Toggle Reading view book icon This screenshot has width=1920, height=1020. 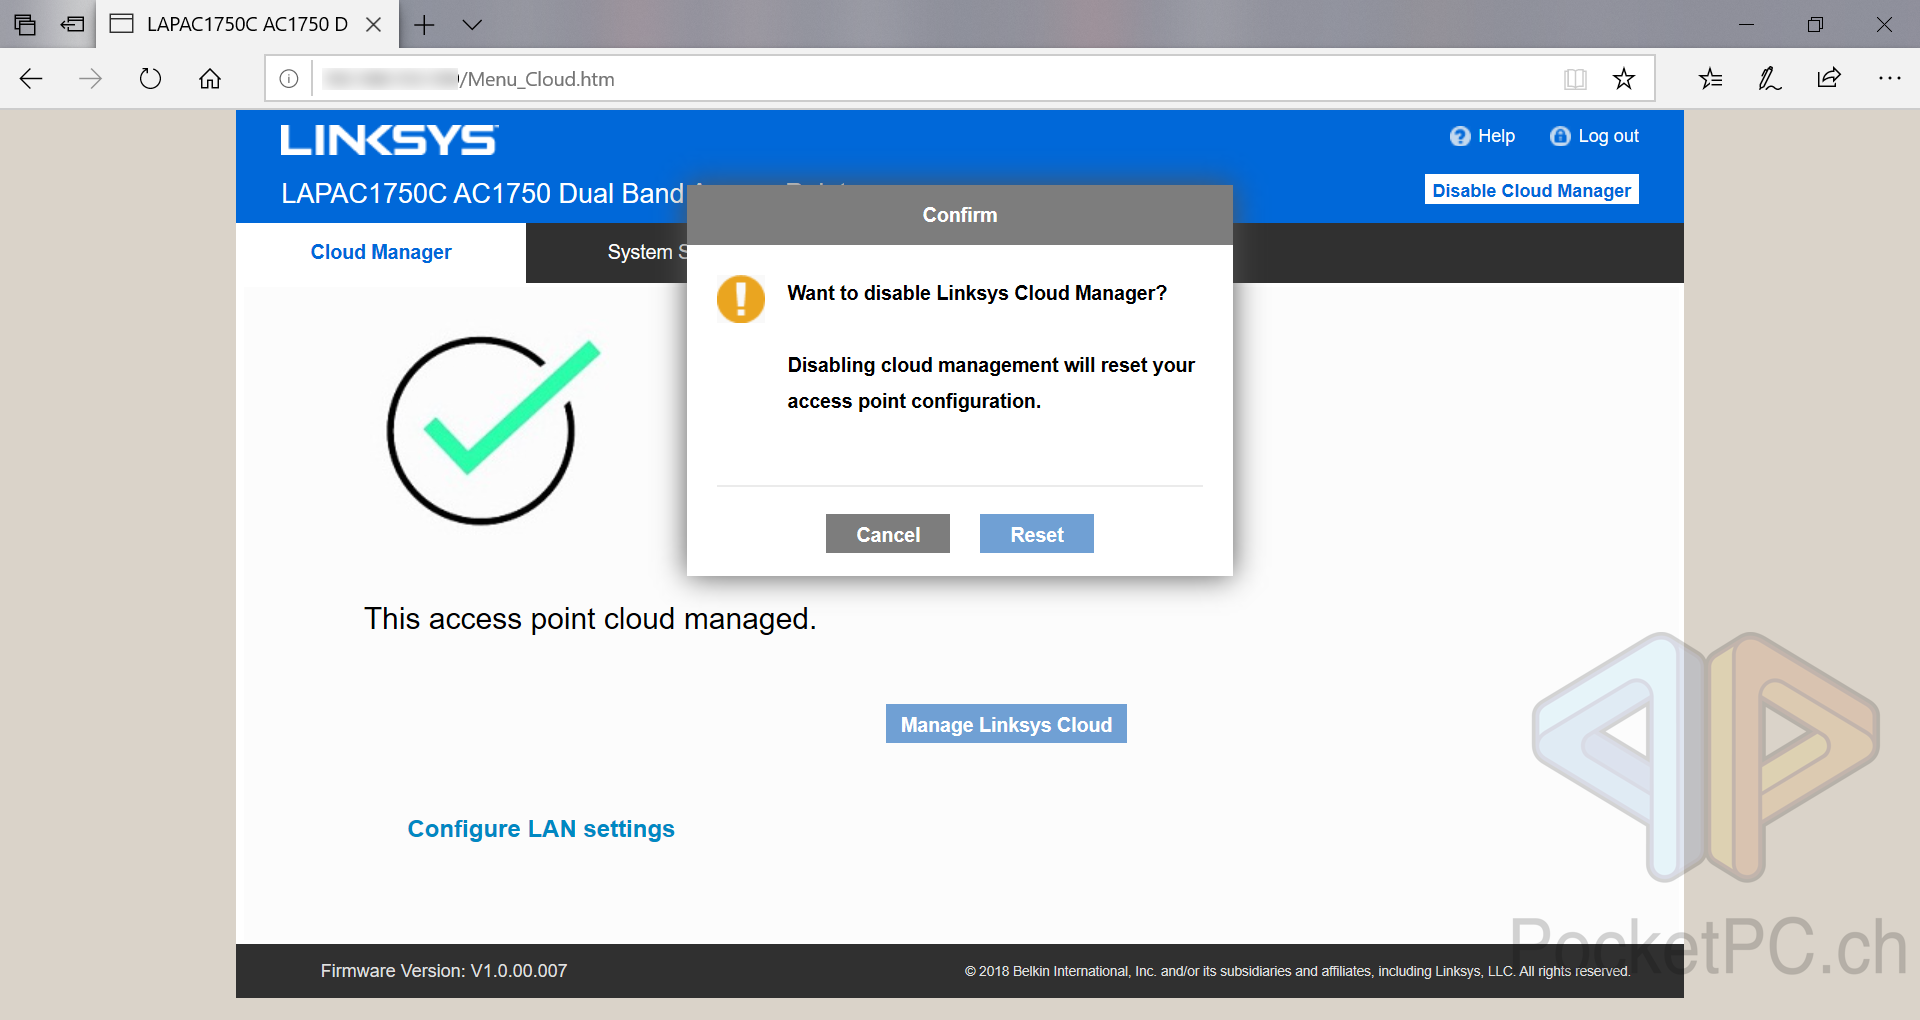(1575, 79)
